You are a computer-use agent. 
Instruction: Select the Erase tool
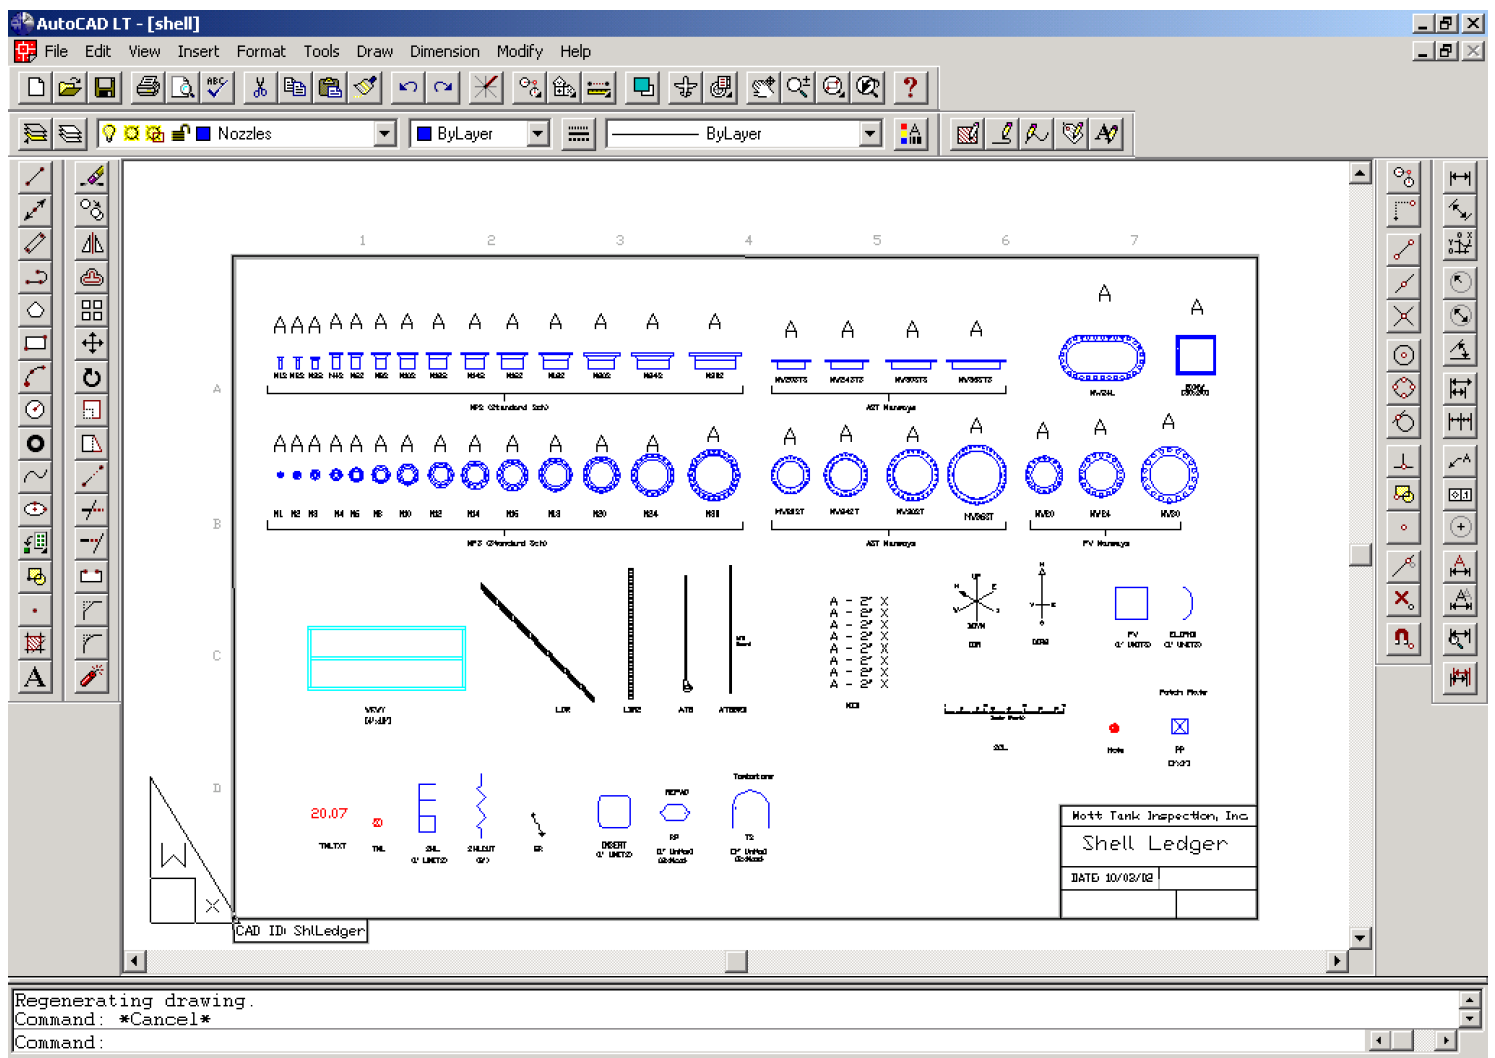click(91, 177)
